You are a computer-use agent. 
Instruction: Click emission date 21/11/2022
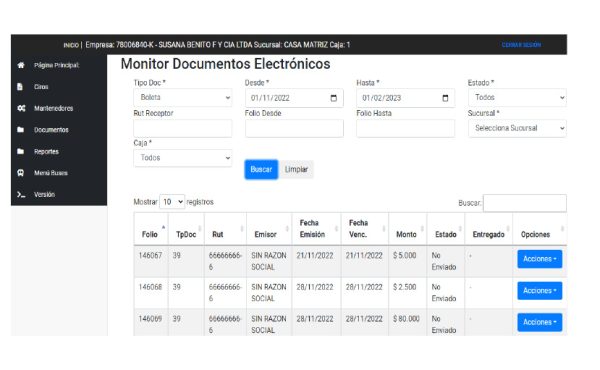pos(315,255)
